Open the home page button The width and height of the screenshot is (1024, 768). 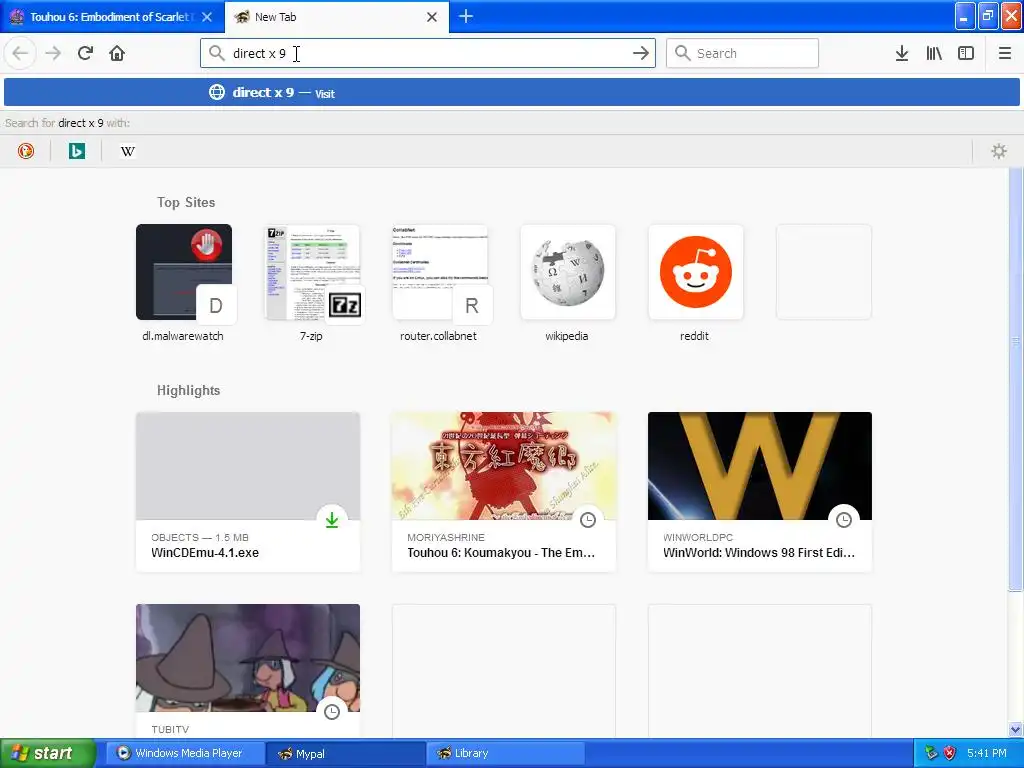pyautogui.click(x=117, y=53)
